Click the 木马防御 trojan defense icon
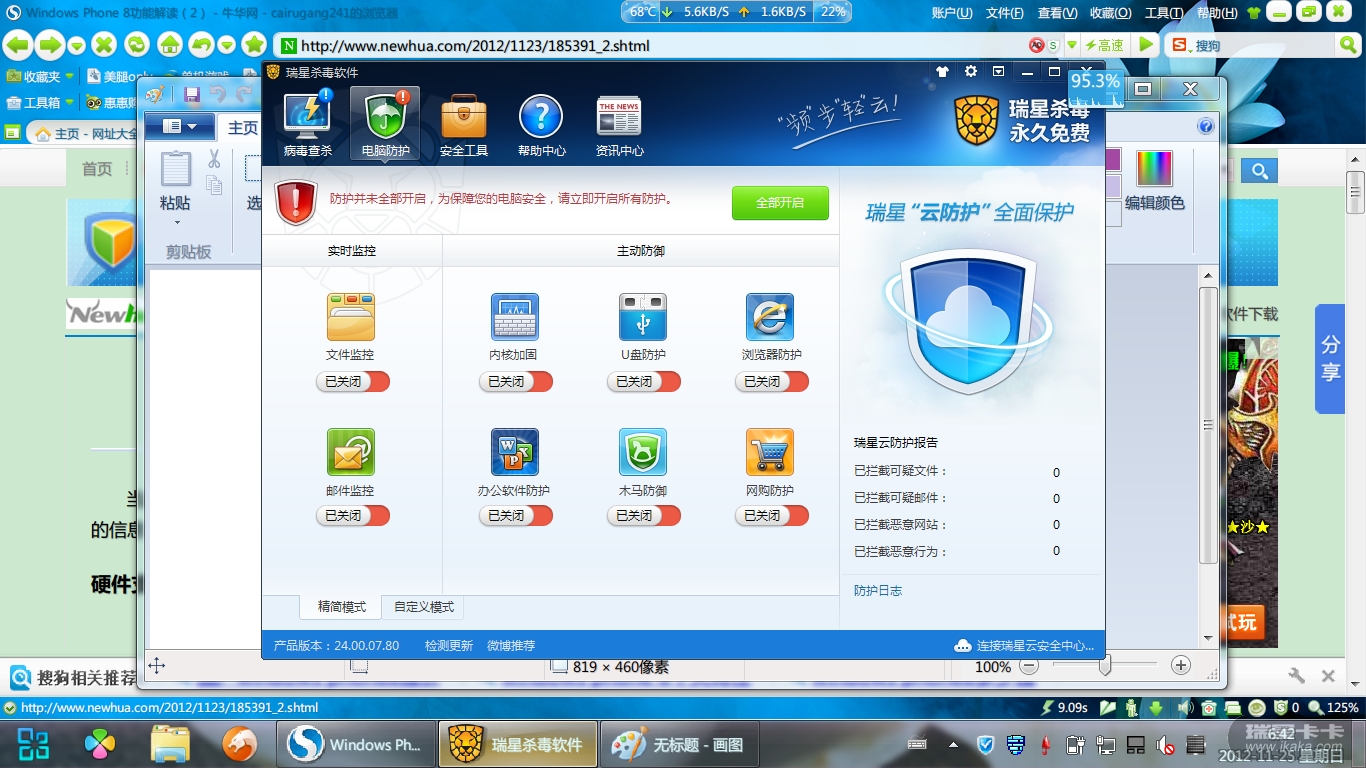 (x=643, y=452)
